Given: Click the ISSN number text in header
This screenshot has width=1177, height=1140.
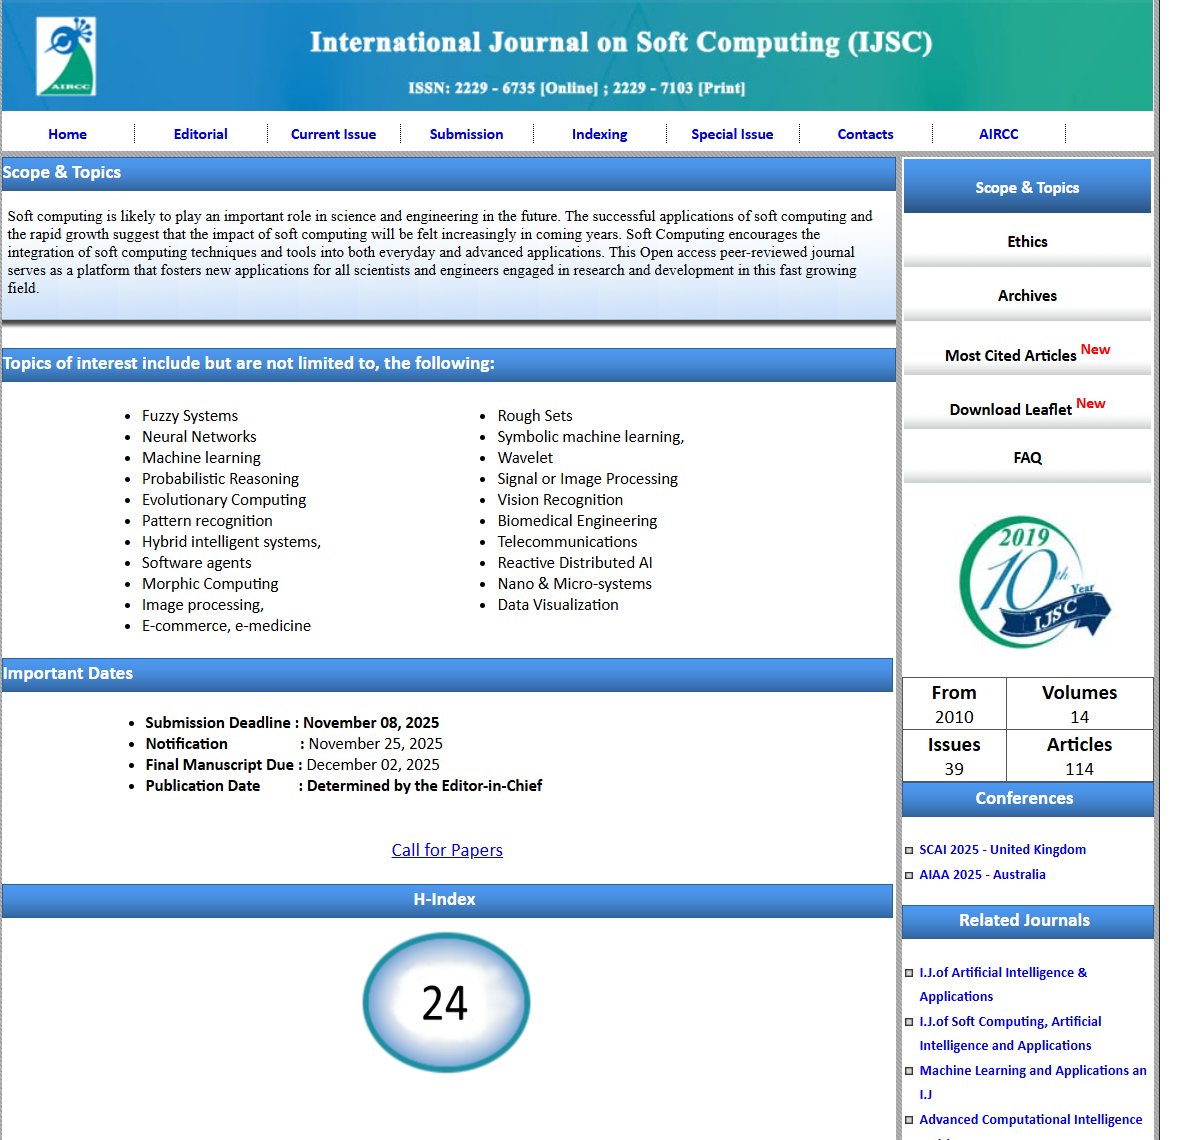Looking at the screenshot, I should 576,88.
